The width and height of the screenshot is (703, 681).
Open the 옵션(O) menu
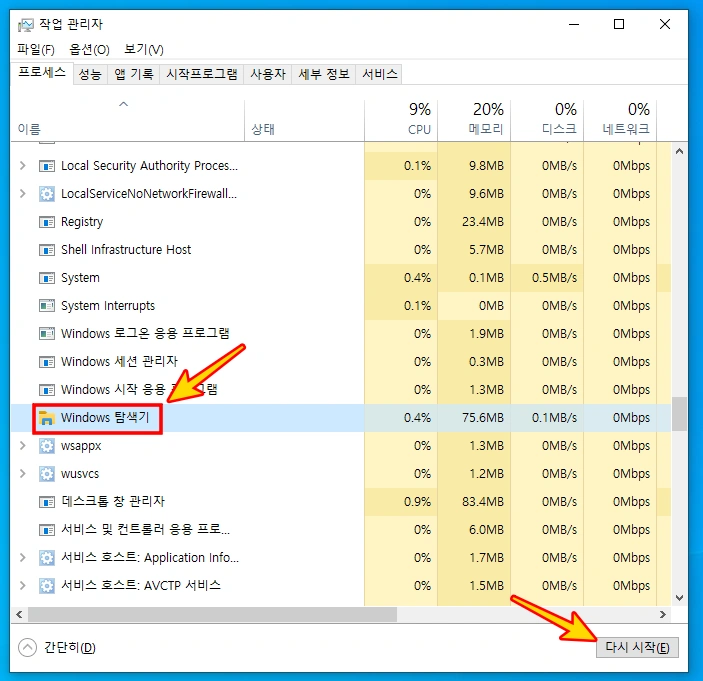point(89,49)
